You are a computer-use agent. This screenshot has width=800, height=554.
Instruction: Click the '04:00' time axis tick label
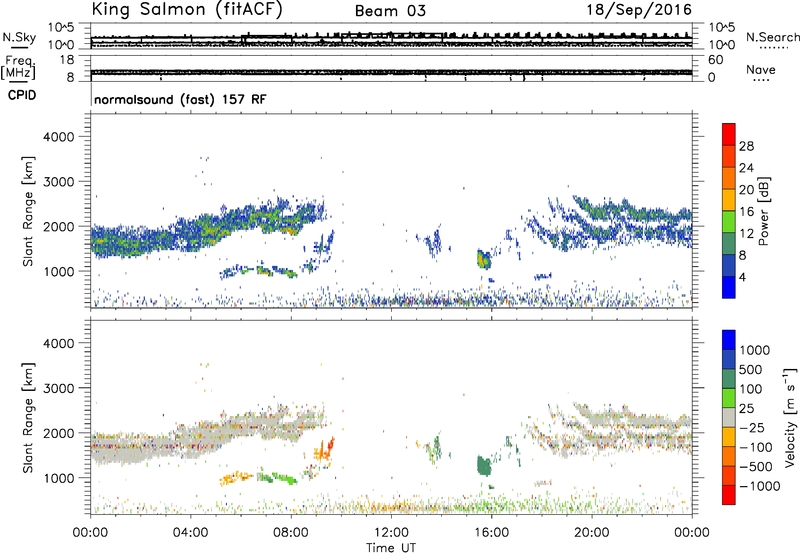(190, 533)
